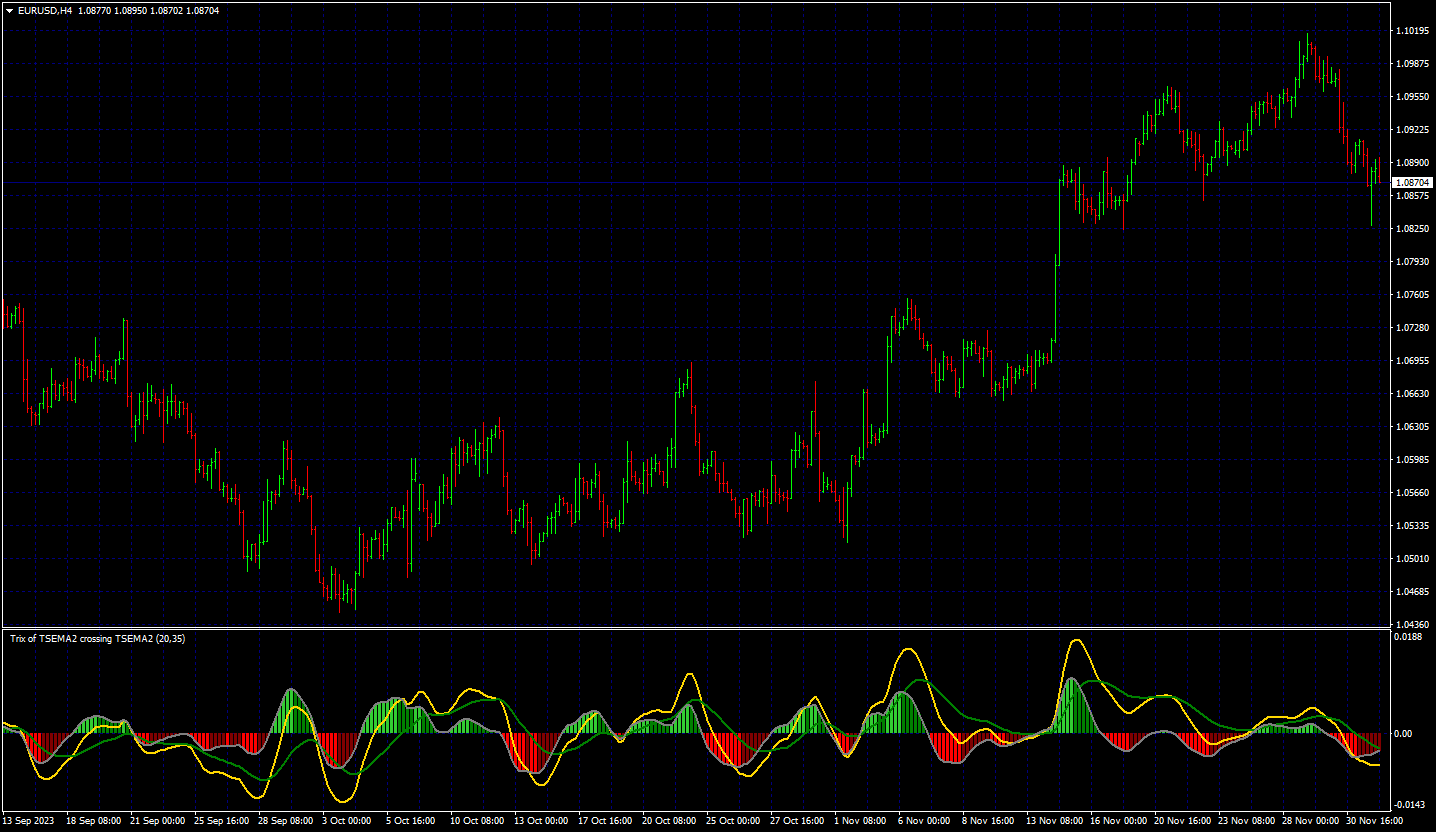Click the 0.0188 indicator scale value
The width and height of the screenshot is (1436, 832).
(x=1408, y=636)
